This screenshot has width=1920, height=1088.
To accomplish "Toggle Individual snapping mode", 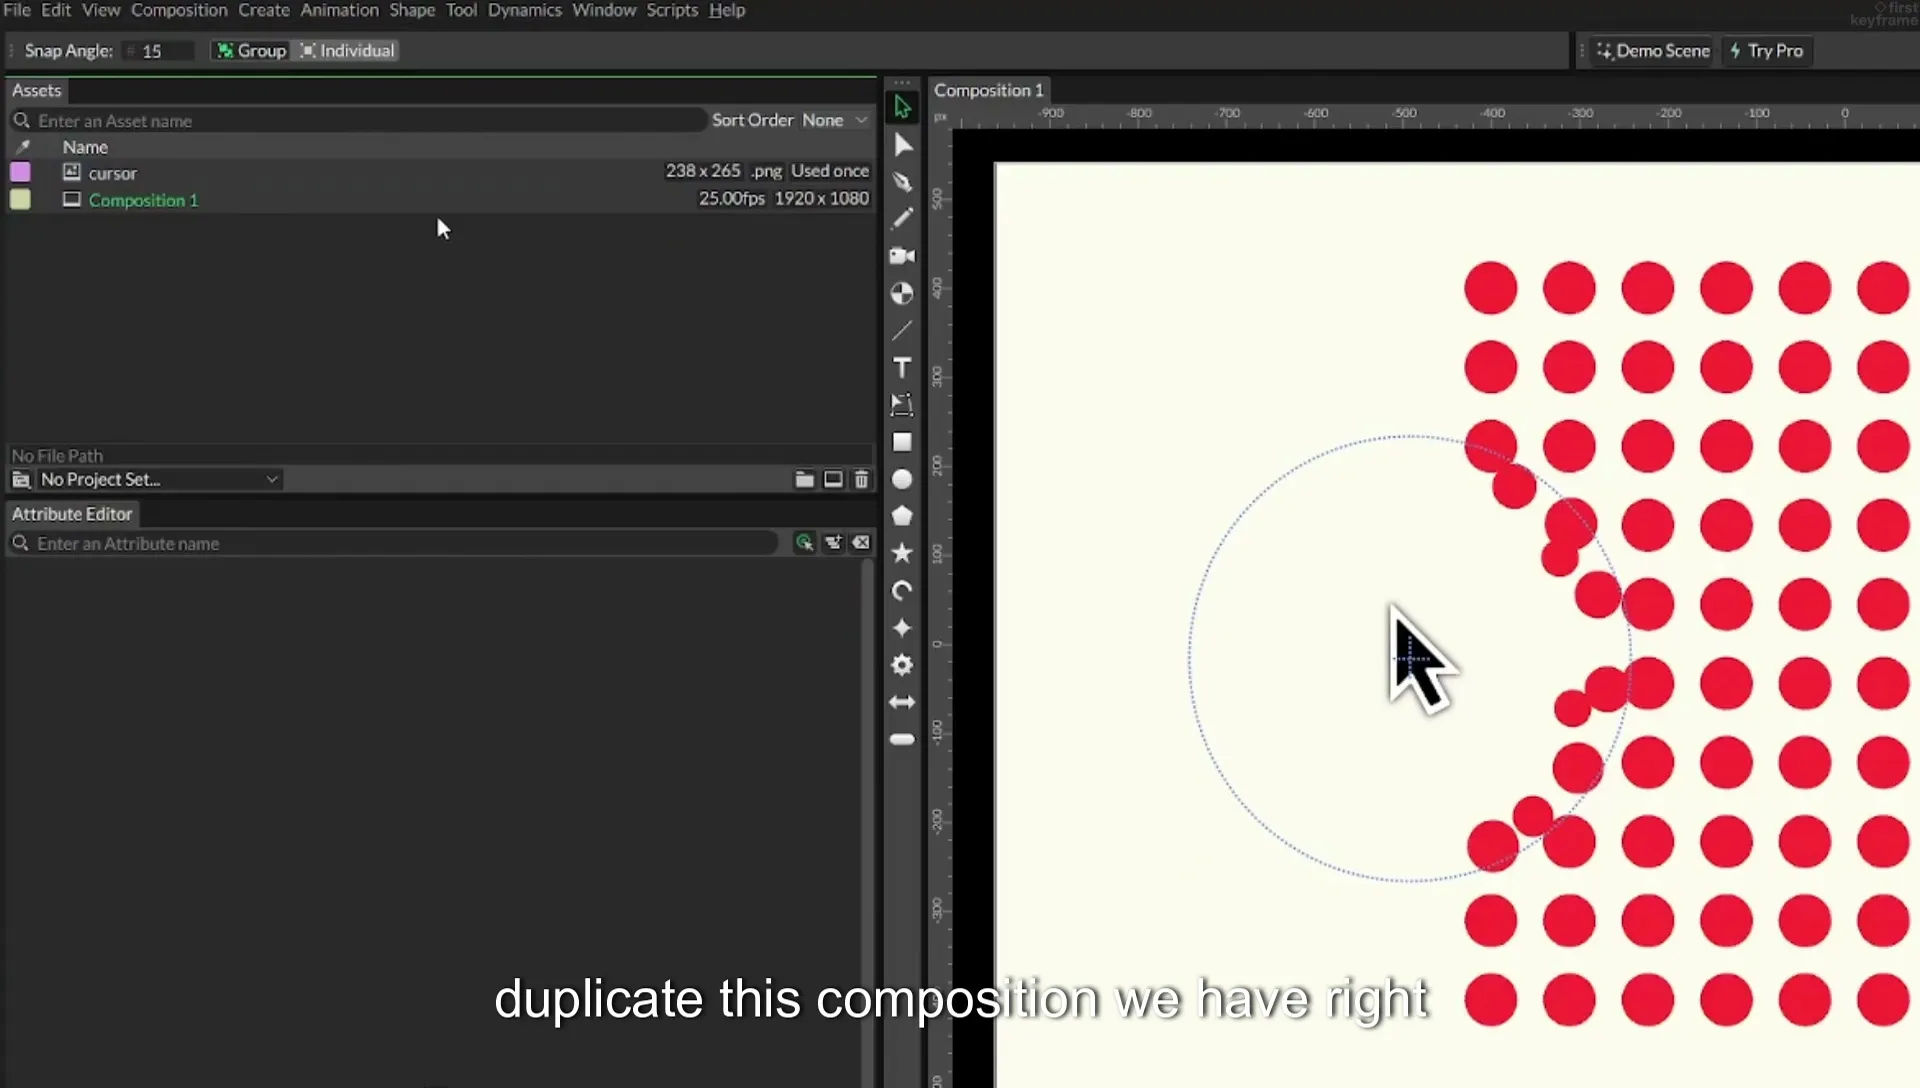I will click(x=347, y=51).
